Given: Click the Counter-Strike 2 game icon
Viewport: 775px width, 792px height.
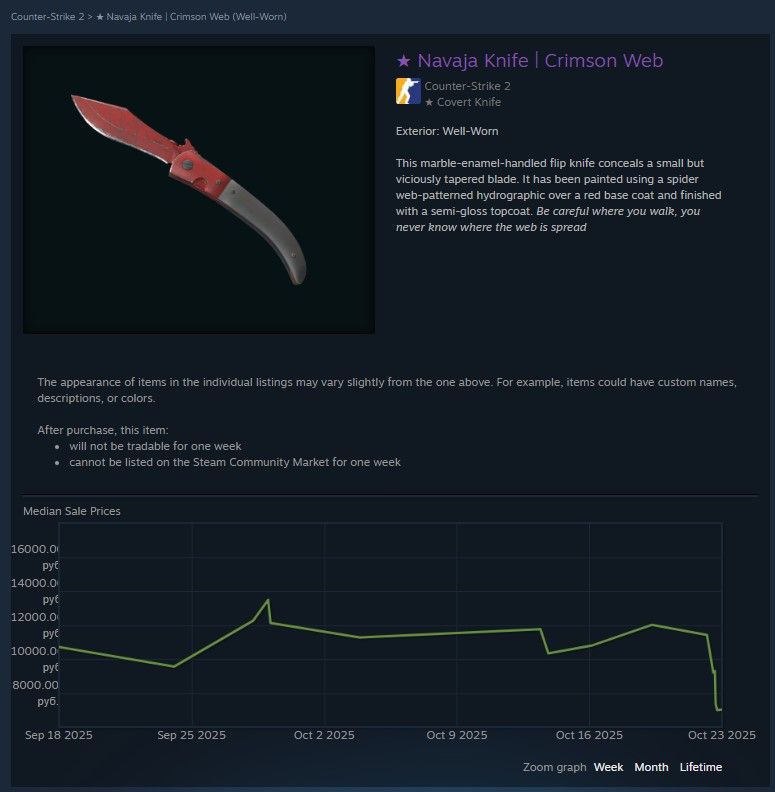Looking at the screenshot, I should pos(408,91).
